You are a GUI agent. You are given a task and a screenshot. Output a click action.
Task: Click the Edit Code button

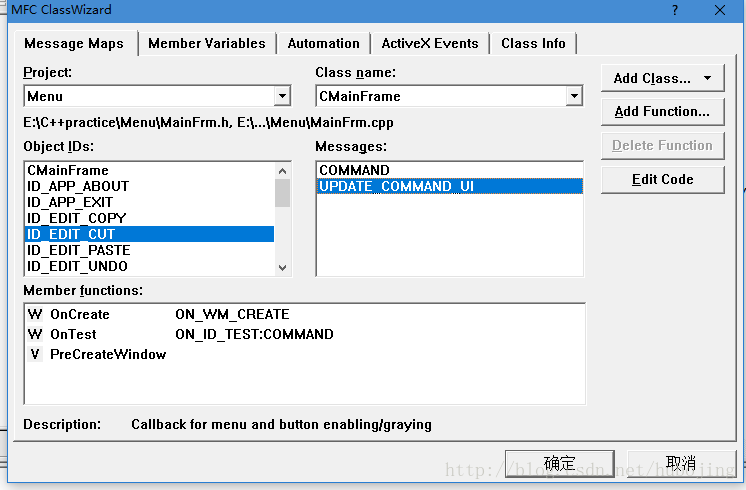(662, 179)
